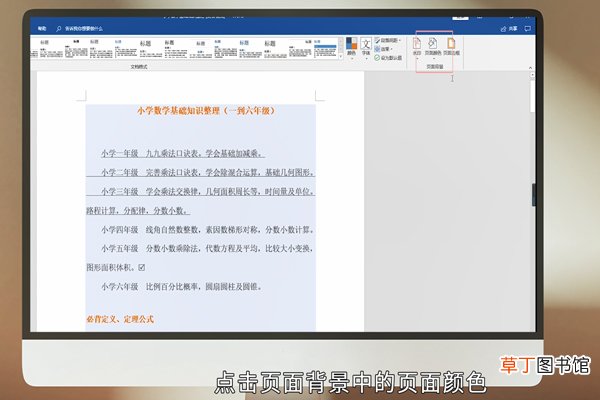Click the Page Color (页面颜色) button
Screen dimensions: 600x400
[x=433, y=47]
